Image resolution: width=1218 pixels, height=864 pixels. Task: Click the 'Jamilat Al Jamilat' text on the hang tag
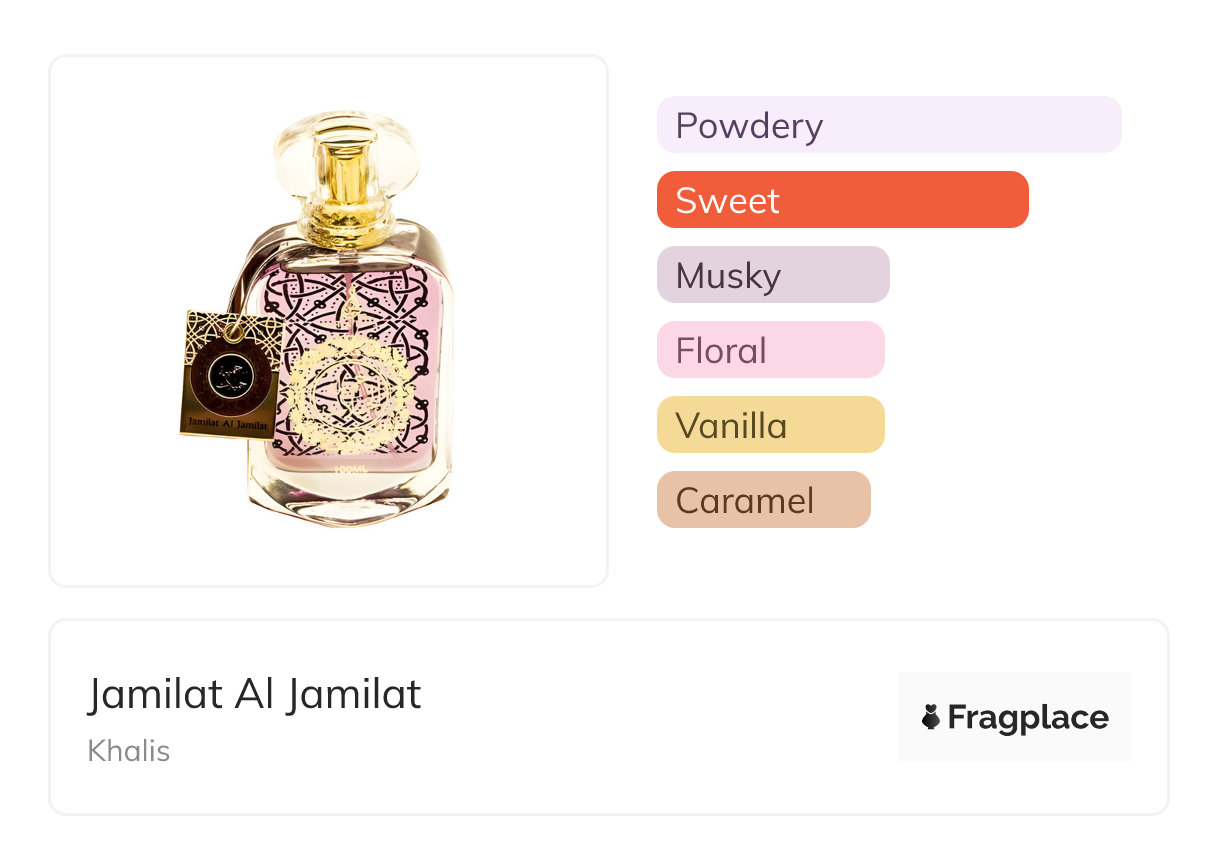point(228,424)
